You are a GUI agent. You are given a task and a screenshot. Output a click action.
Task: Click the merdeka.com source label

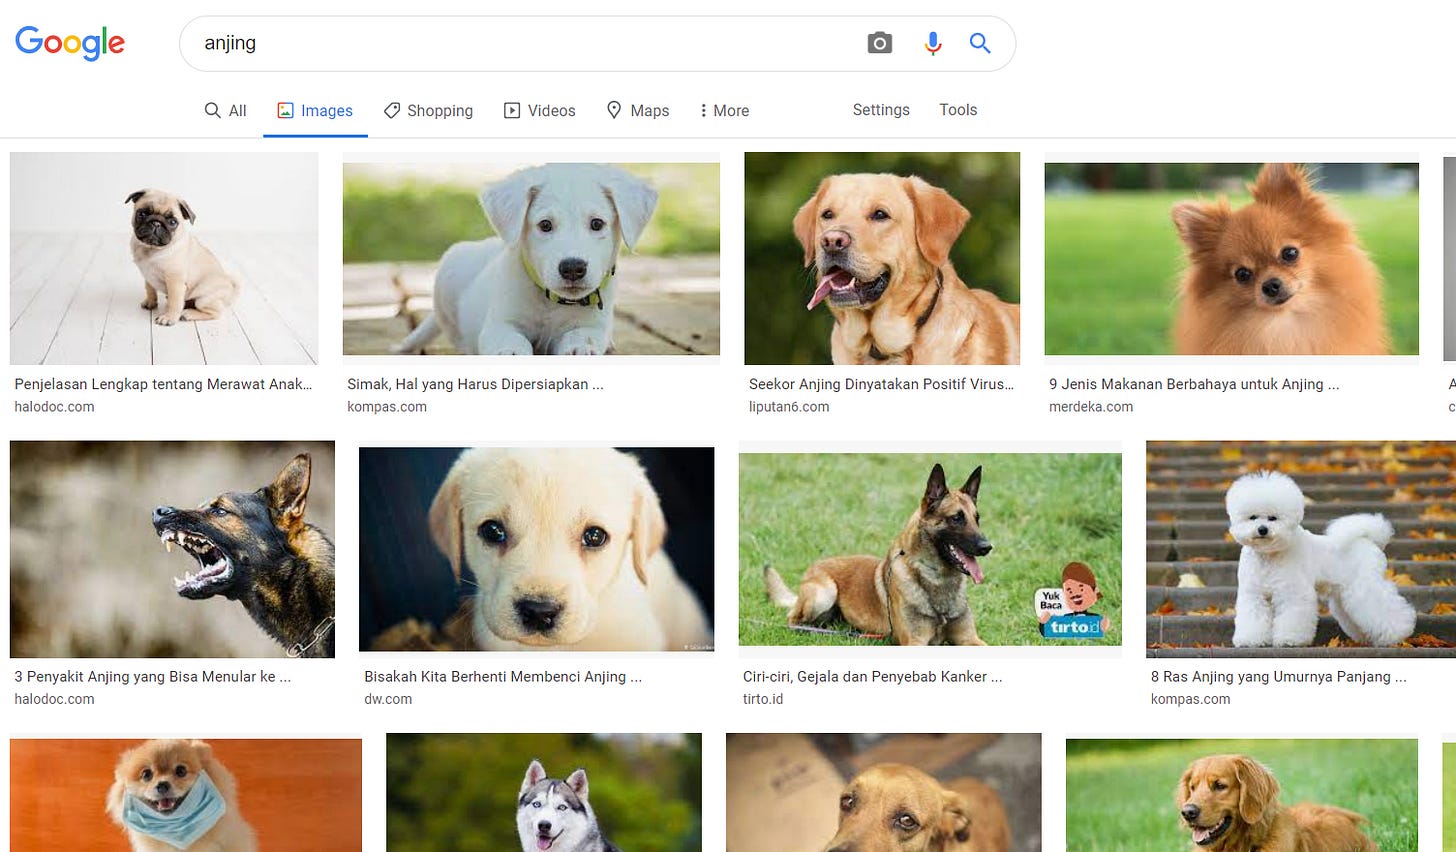pyautogui.click(x=1091, y=407)
